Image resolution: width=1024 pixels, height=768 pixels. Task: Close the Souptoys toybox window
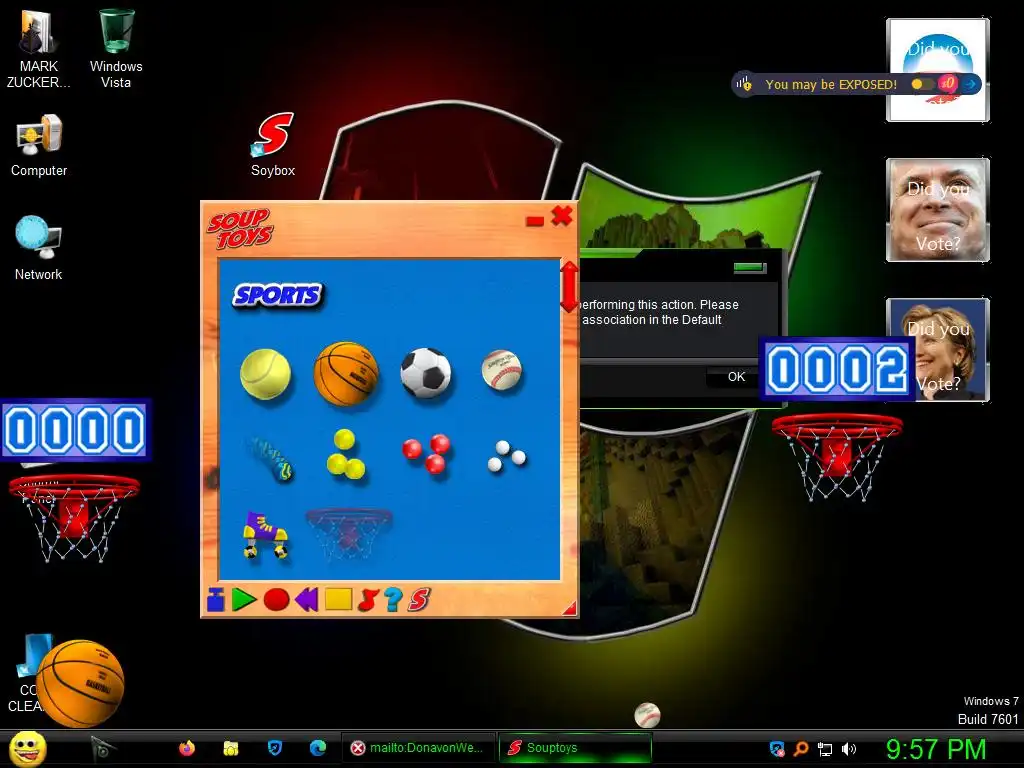click(562, 216)
